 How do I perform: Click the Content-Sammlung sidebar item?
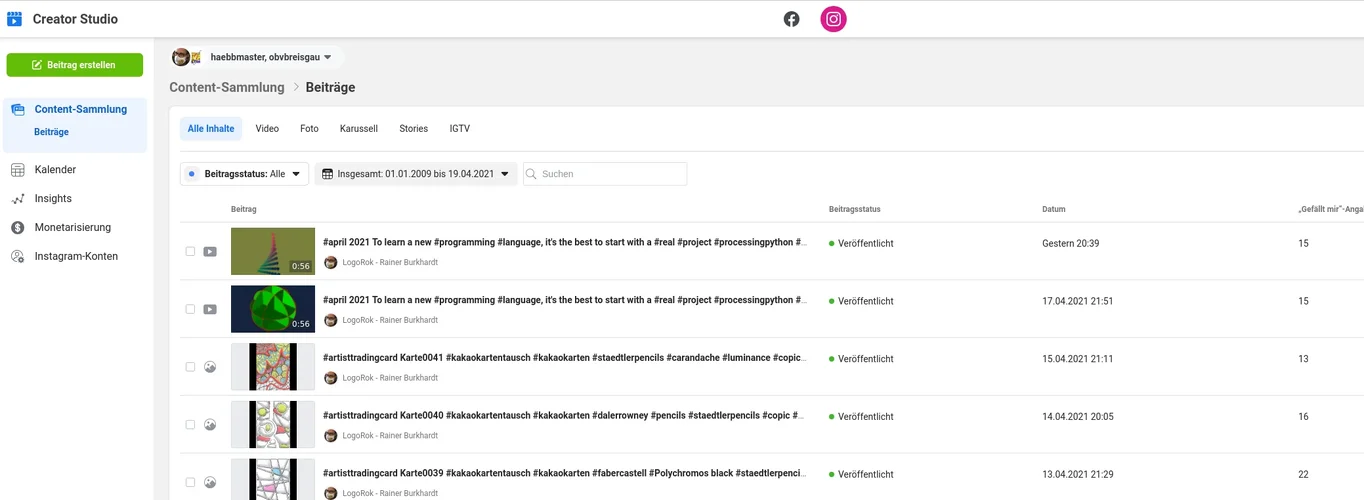pos(80,110)
